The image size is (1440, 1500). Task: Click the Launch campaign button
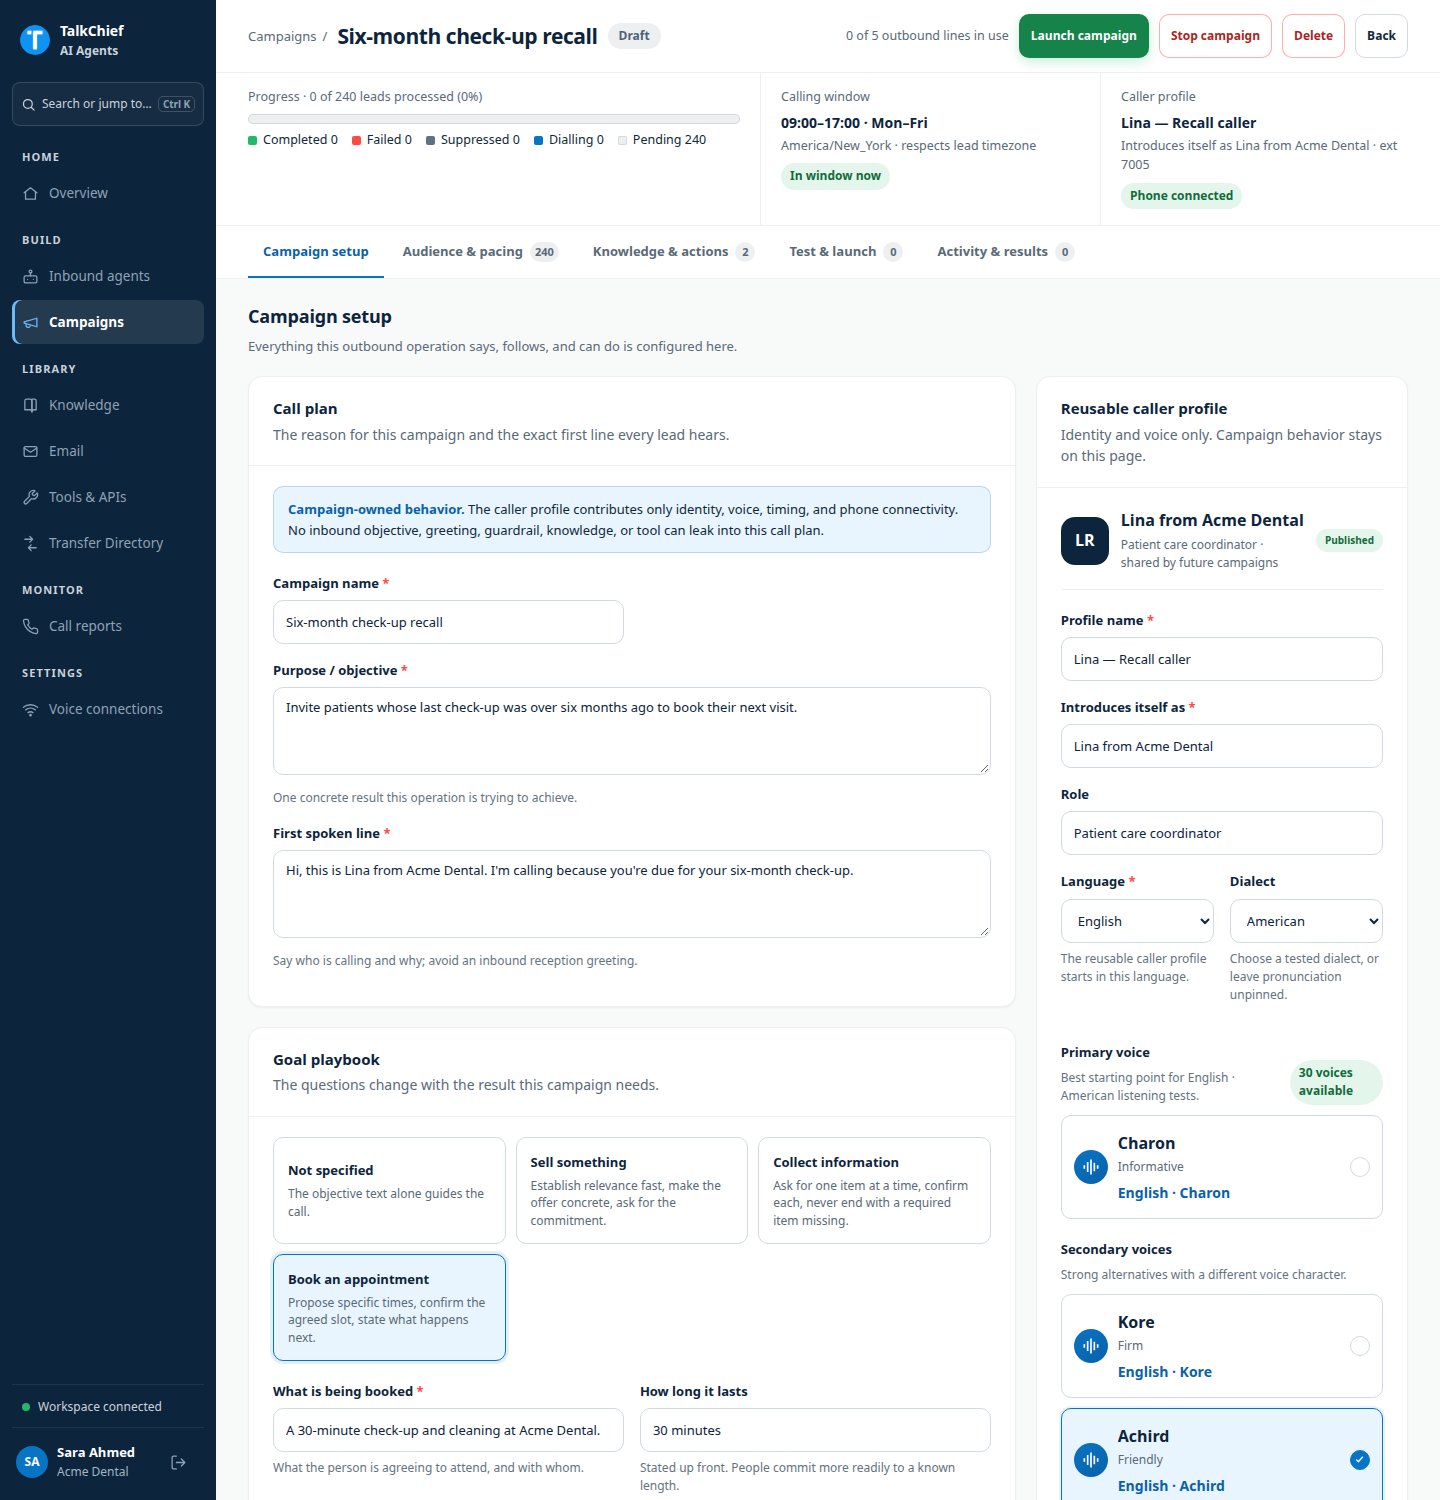pyautogui.click(x=1084, y=36)
